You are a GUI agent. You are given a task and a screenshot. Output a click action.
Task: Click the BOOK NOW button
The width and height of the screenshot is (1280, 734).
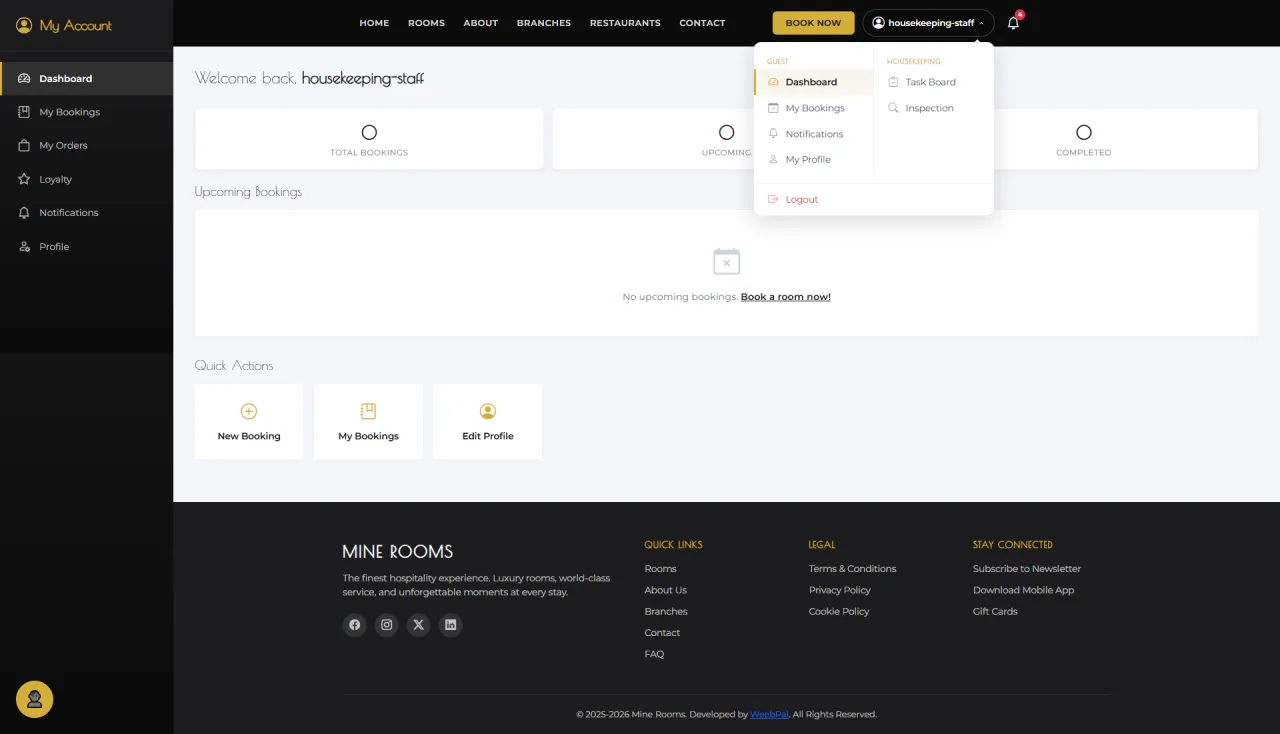click(813, 23)
